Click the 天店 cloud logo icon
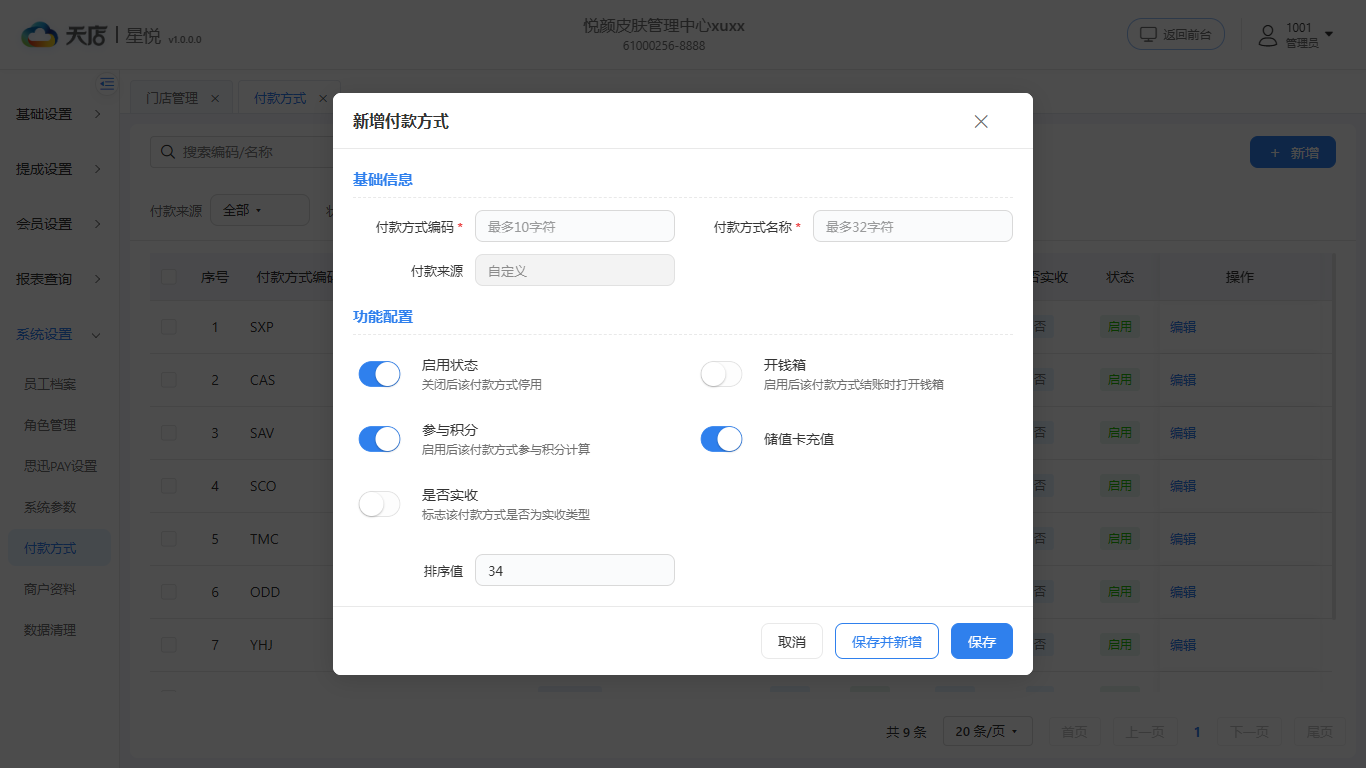Viewport: 1366px width, 768px height. click(x=40, y=35)
